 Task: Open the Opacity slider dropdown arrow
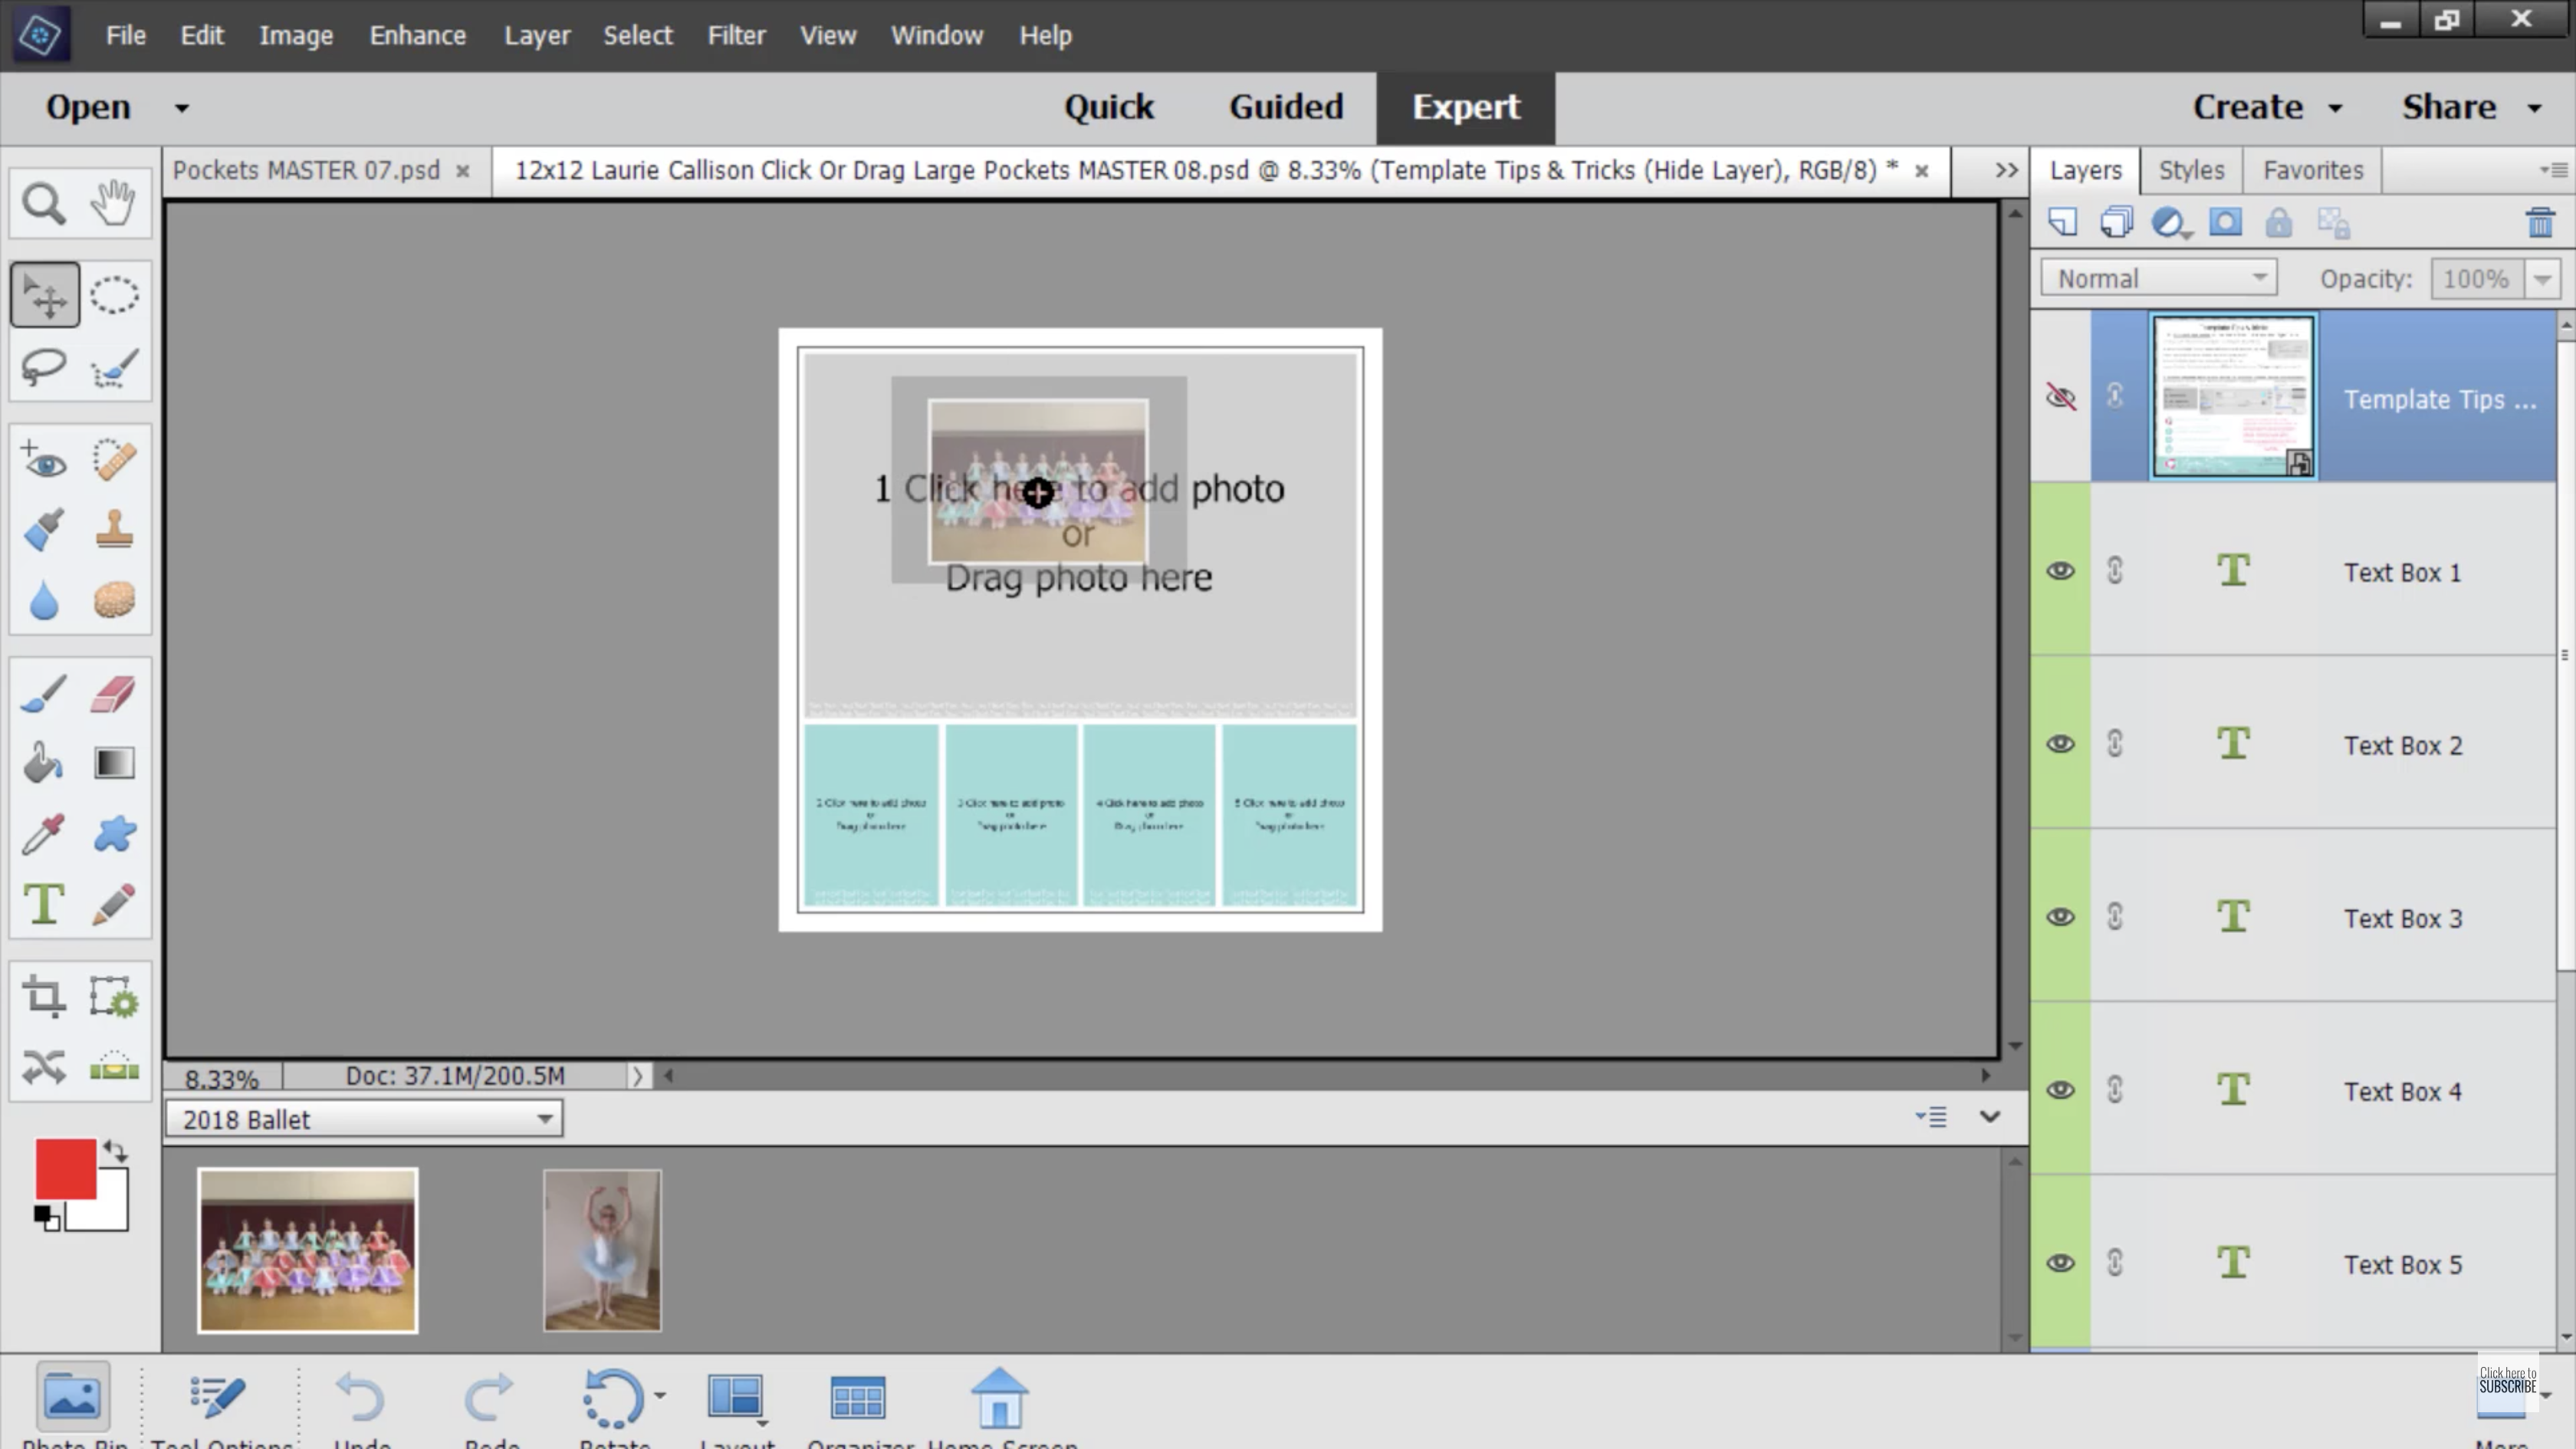coord(2542,279)
